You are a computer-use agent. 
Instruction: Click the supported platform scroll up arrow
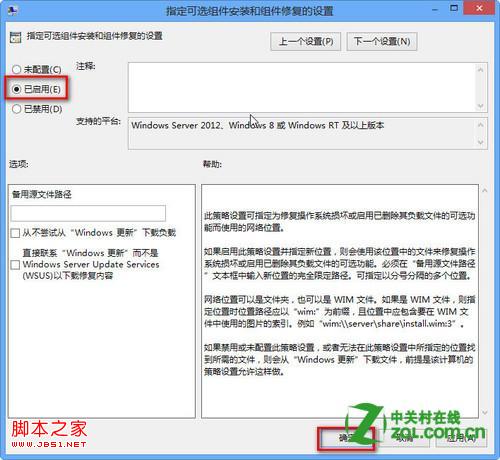click(481, 125)
